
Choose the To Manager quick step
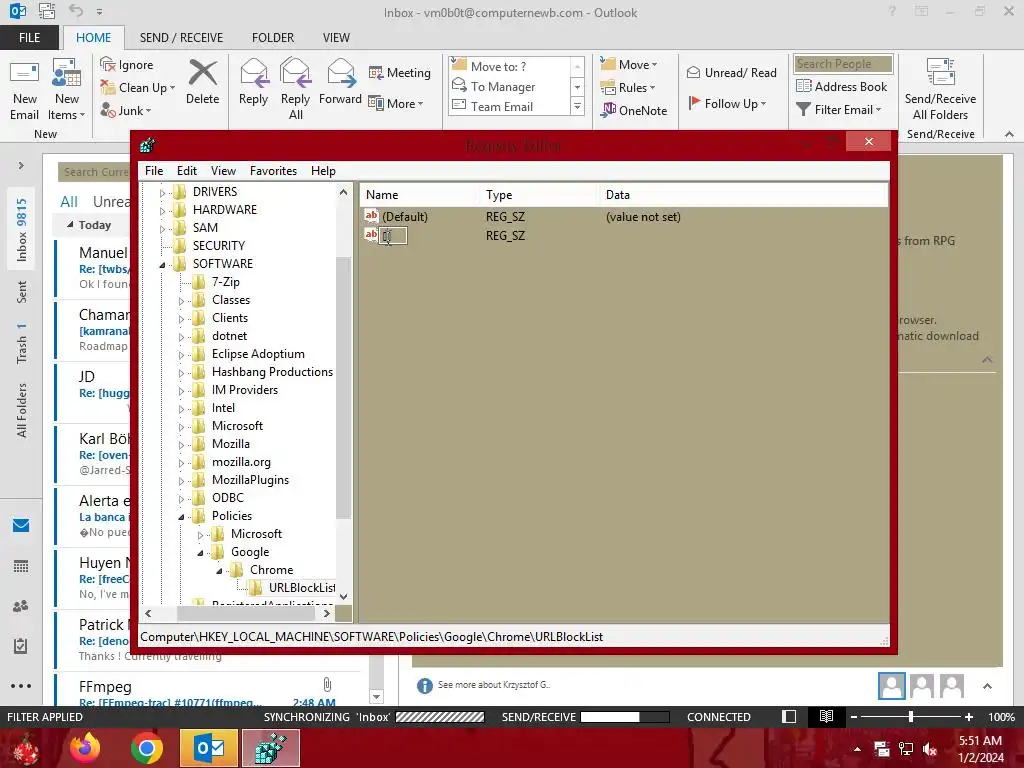503,86
